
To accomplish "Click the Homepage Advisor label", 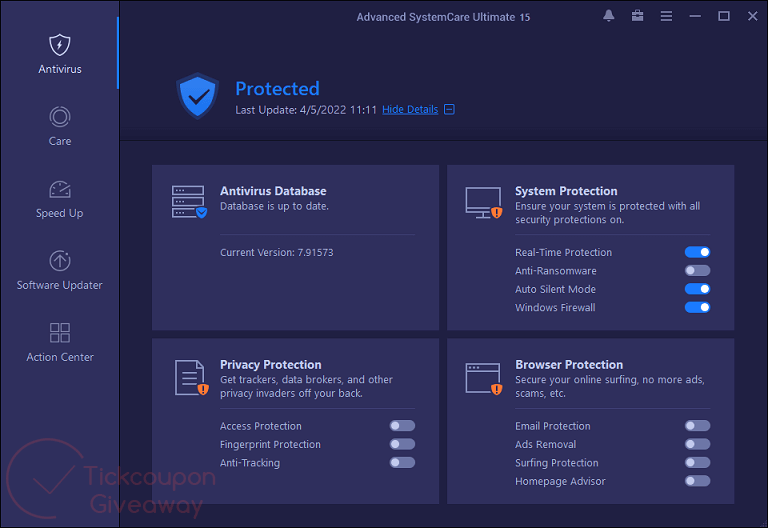I will tap(560, 481).
